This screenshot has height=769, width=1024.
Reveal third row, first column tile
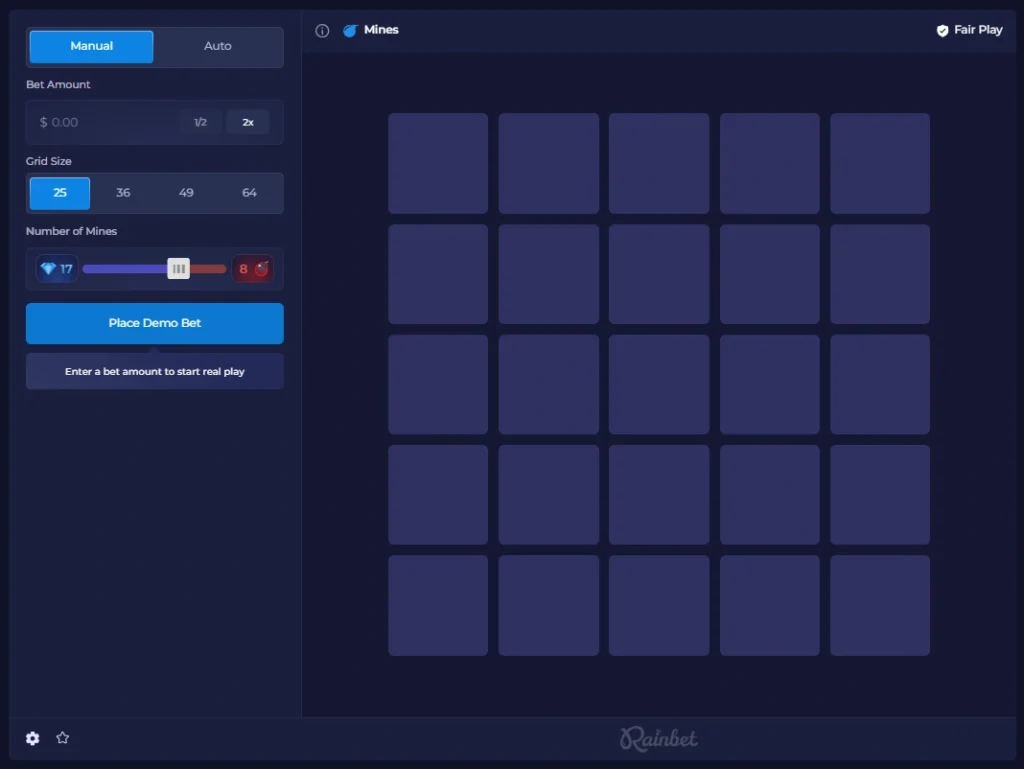[x=438, y=384]
